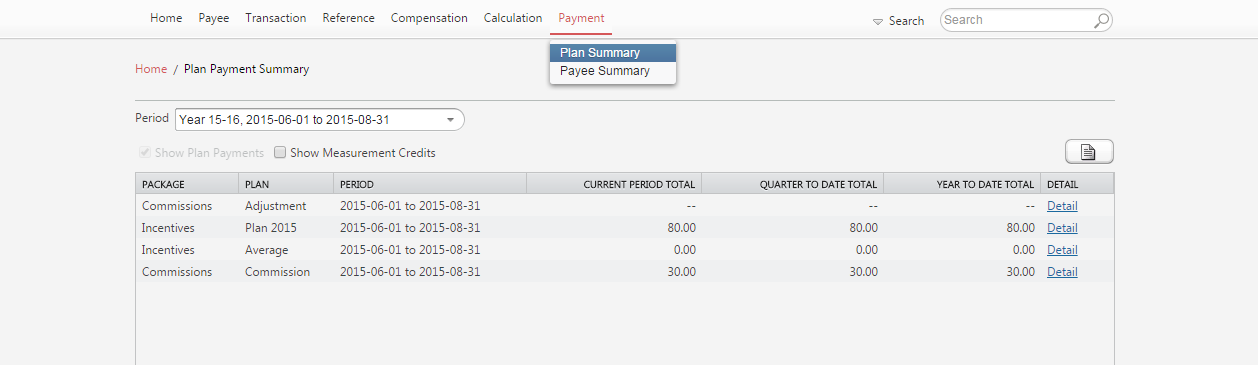1258x365 pixels.
Task: Select the 'Average' plan cell
Action: coord(286,250)
